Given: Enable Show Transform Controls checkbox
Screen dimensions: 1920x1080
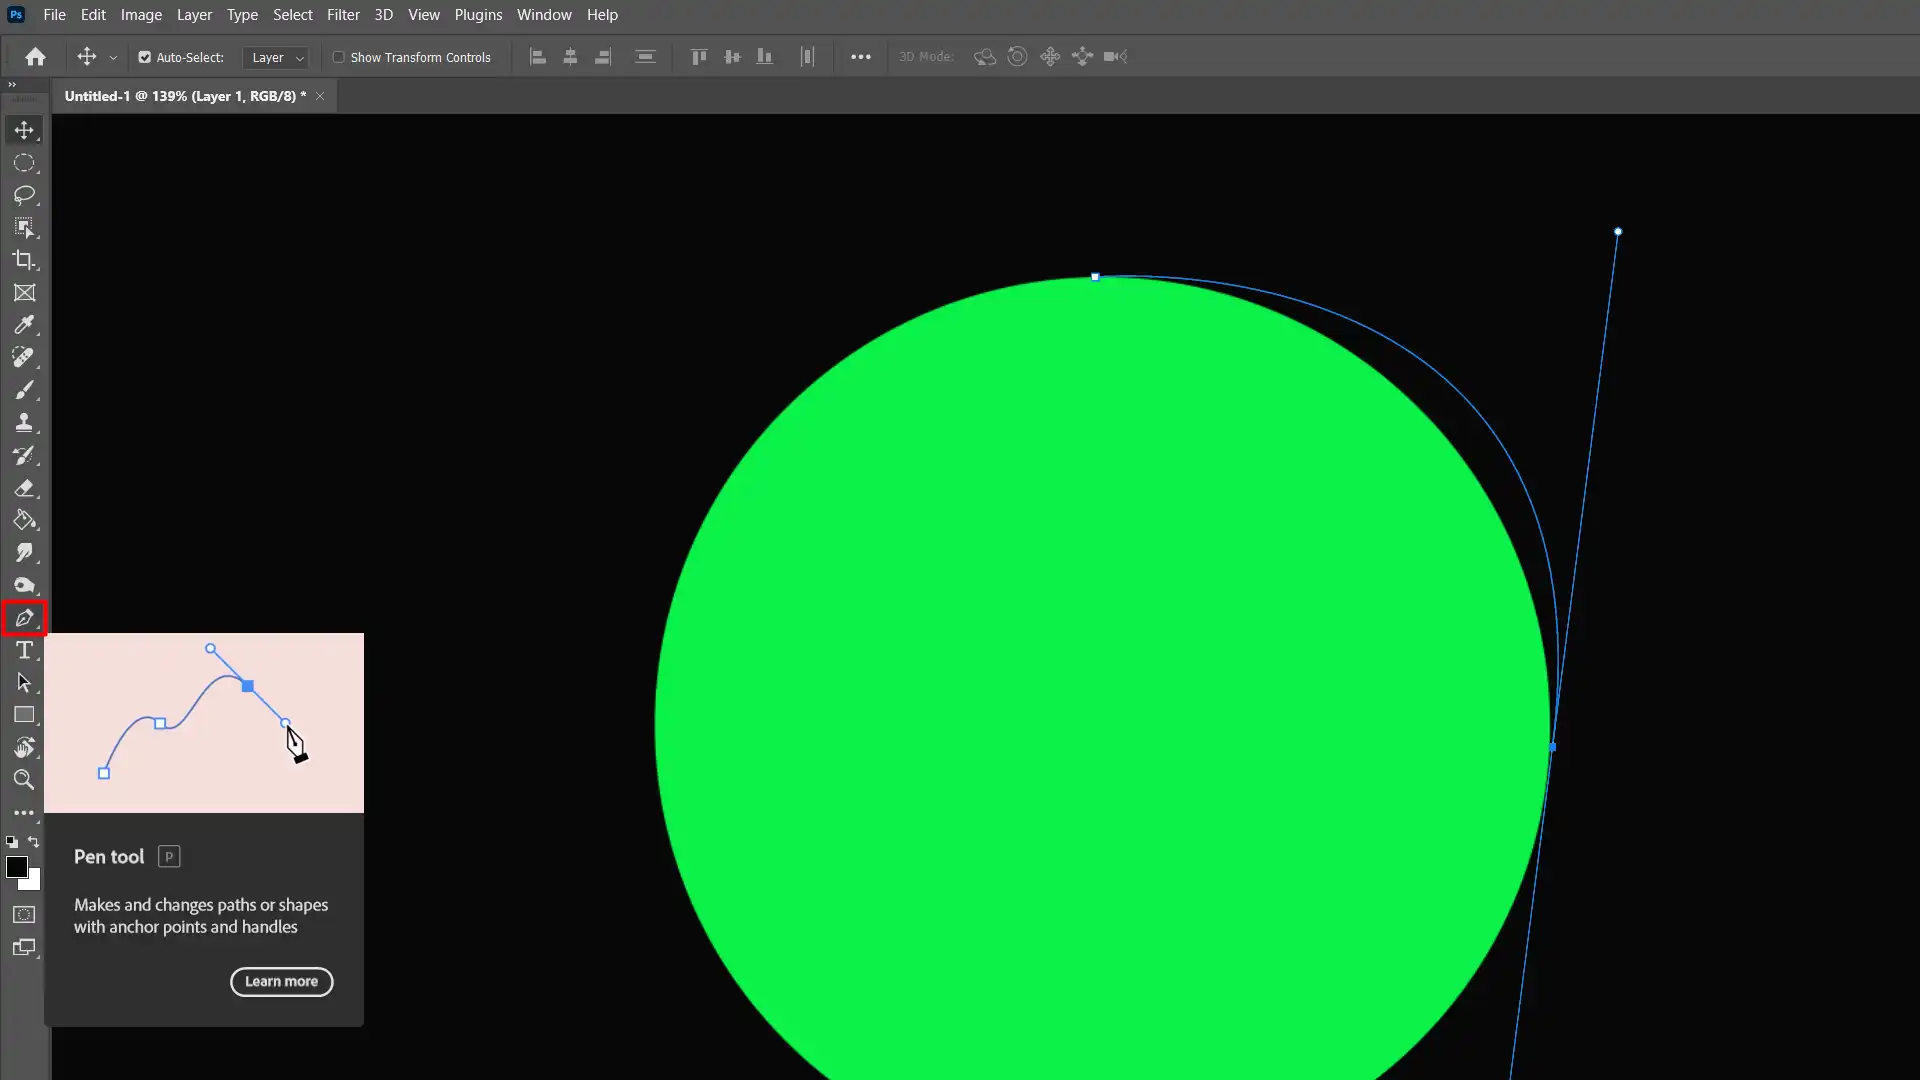Looking at the screenshot, I should [x=339, y=57].
